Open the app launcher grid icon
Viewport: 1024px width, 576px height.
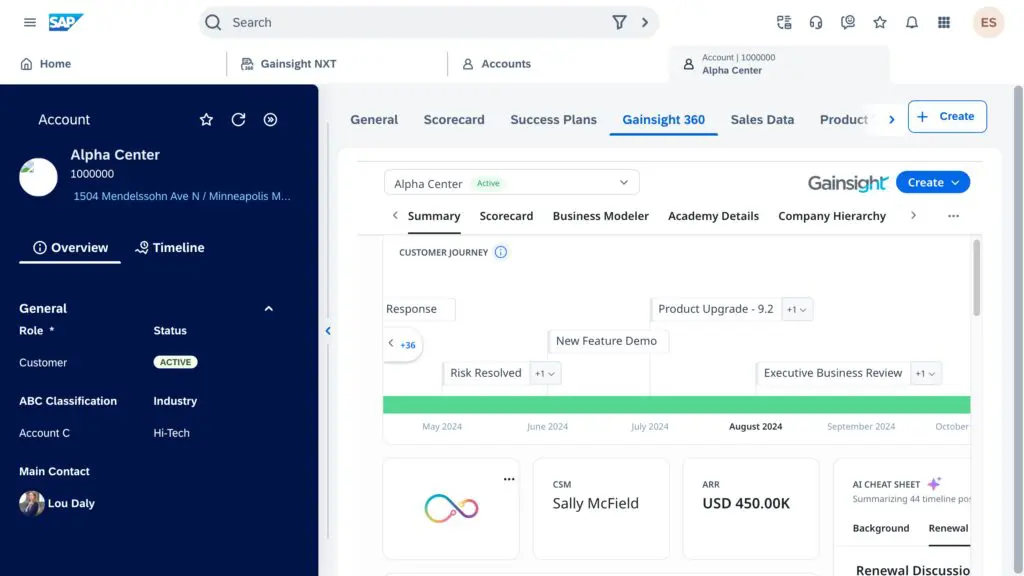coord(943,22)
